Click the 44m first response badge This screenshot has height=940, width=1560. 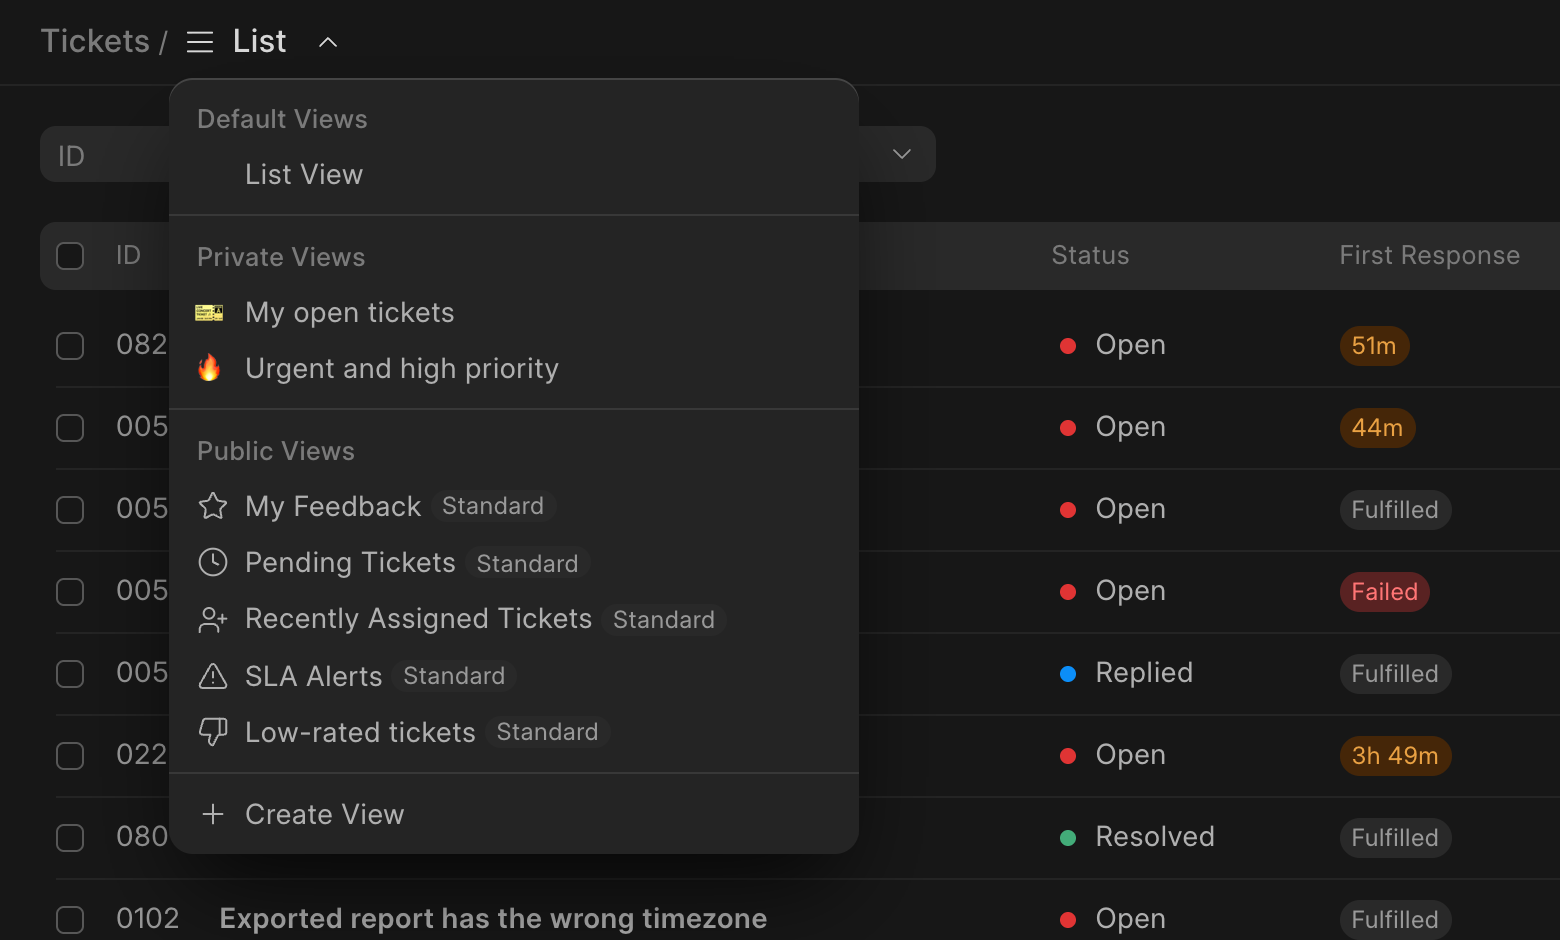pos(1377,428)
